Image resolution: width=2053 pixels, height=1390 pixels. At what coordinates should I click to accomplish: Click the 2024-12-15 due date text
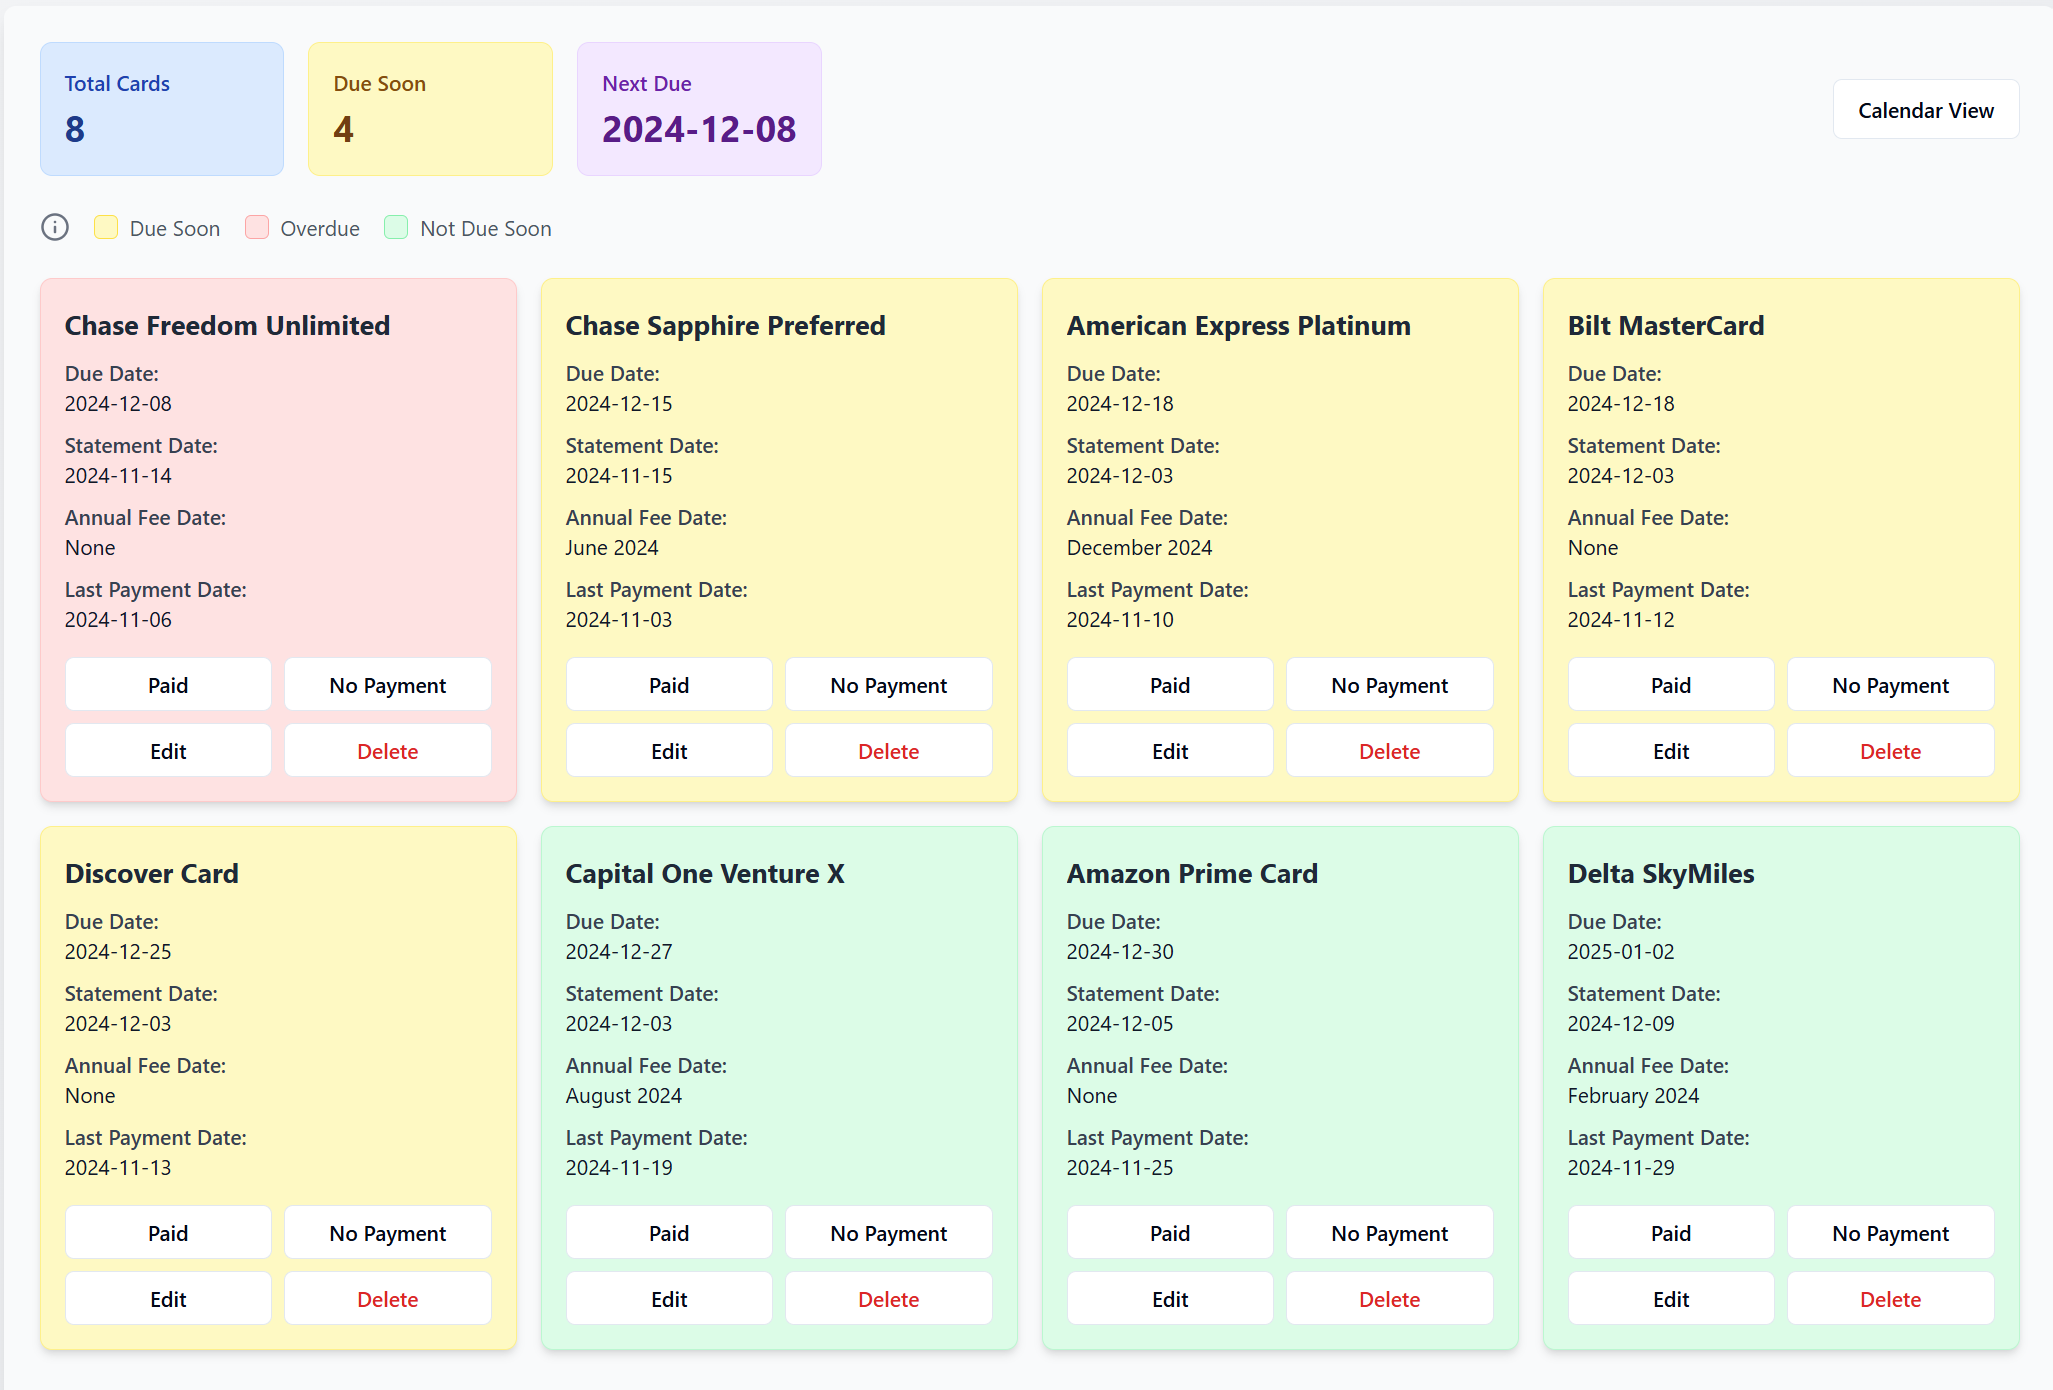pyautogui.click(x=619, y=404)
